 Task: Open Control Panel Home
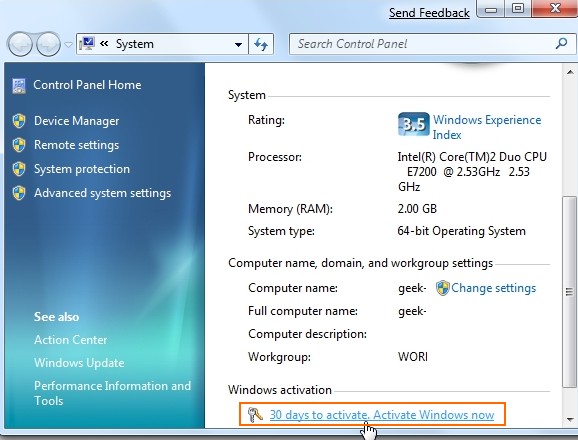pos(87,85)
